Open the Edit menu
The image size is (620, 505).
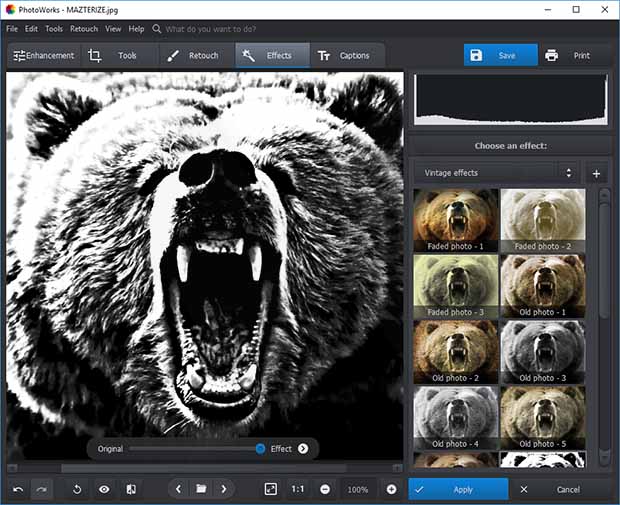pyautogui.click(x=31, y=29)
